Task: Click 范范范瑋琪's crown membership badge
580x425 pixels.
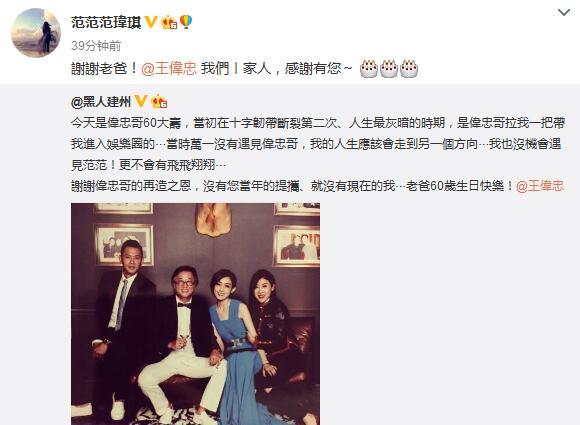Action: coord(169,23)
